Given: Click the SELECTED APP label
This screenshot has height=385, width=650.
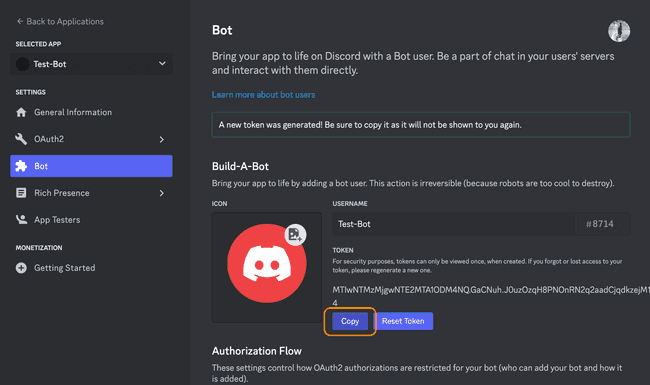Looking at the screenshot, I should tap(39, 44).
